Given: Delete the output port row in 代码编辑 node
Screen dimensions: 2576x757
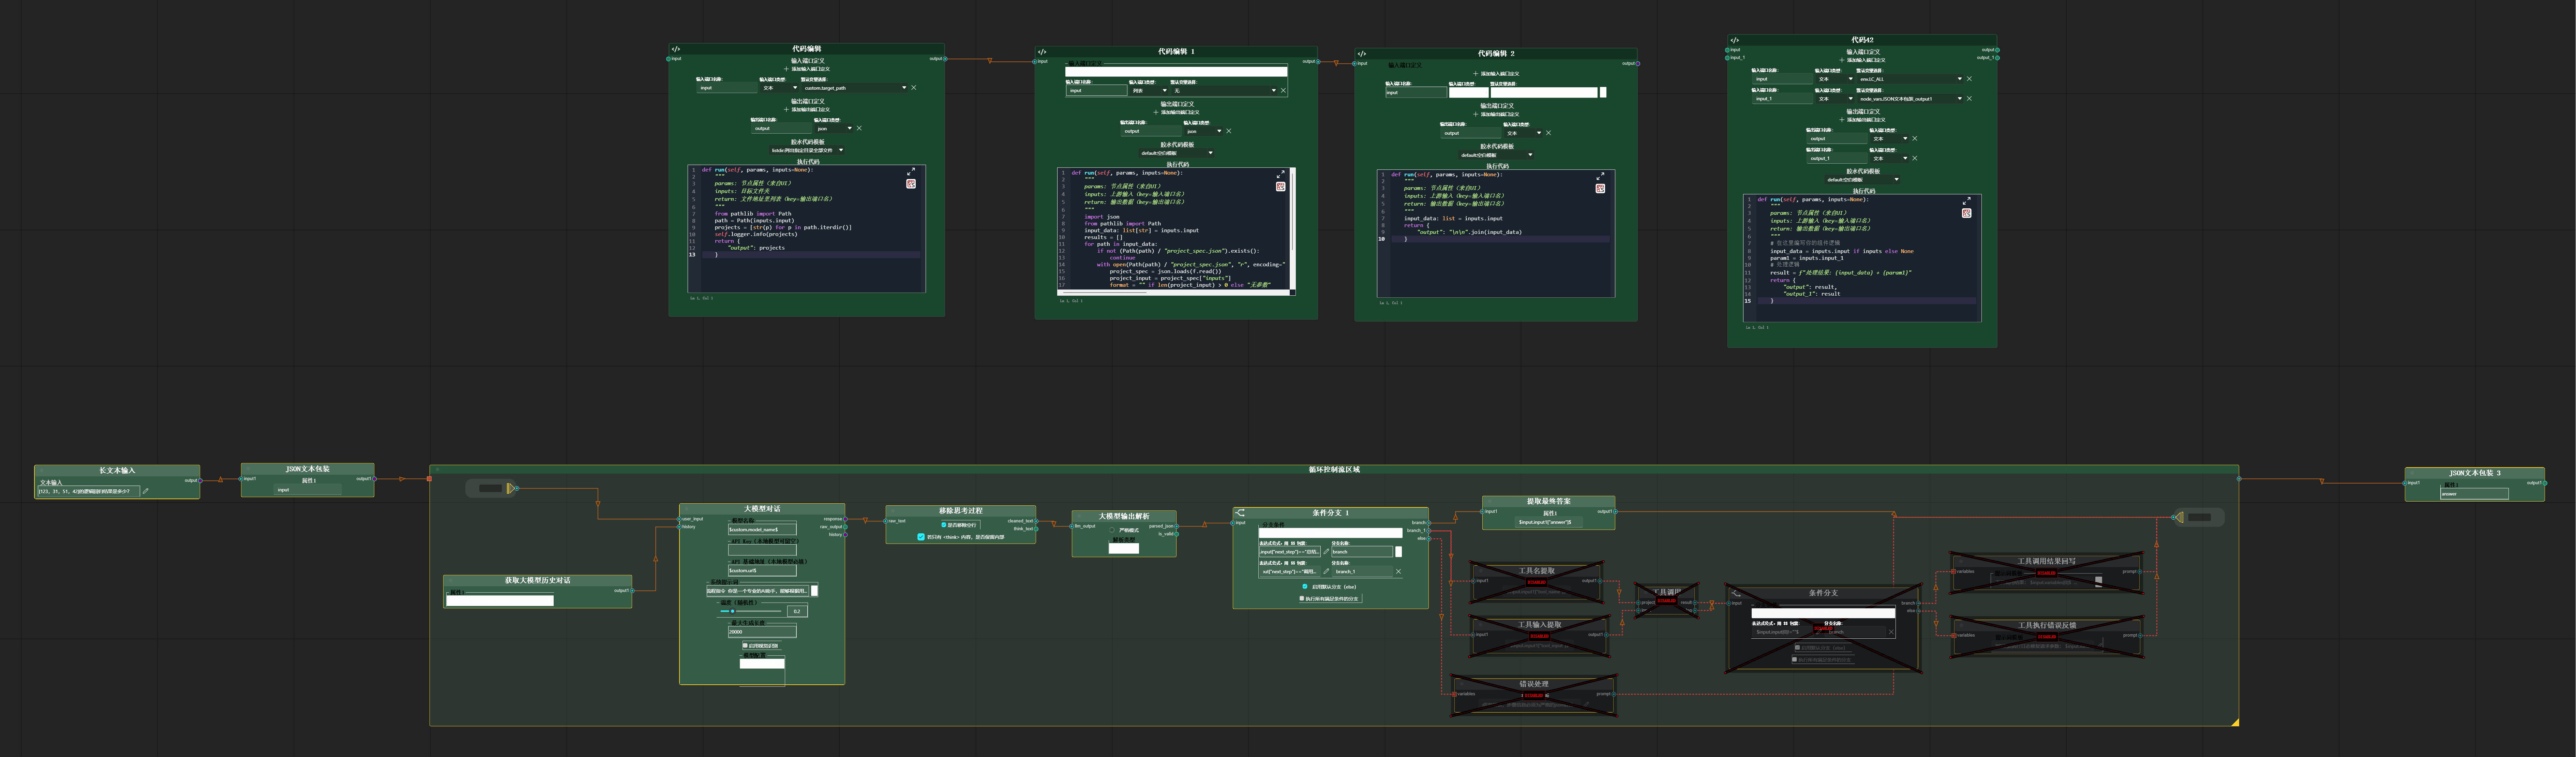Looking at the screenshot, I should click(859, 128).
